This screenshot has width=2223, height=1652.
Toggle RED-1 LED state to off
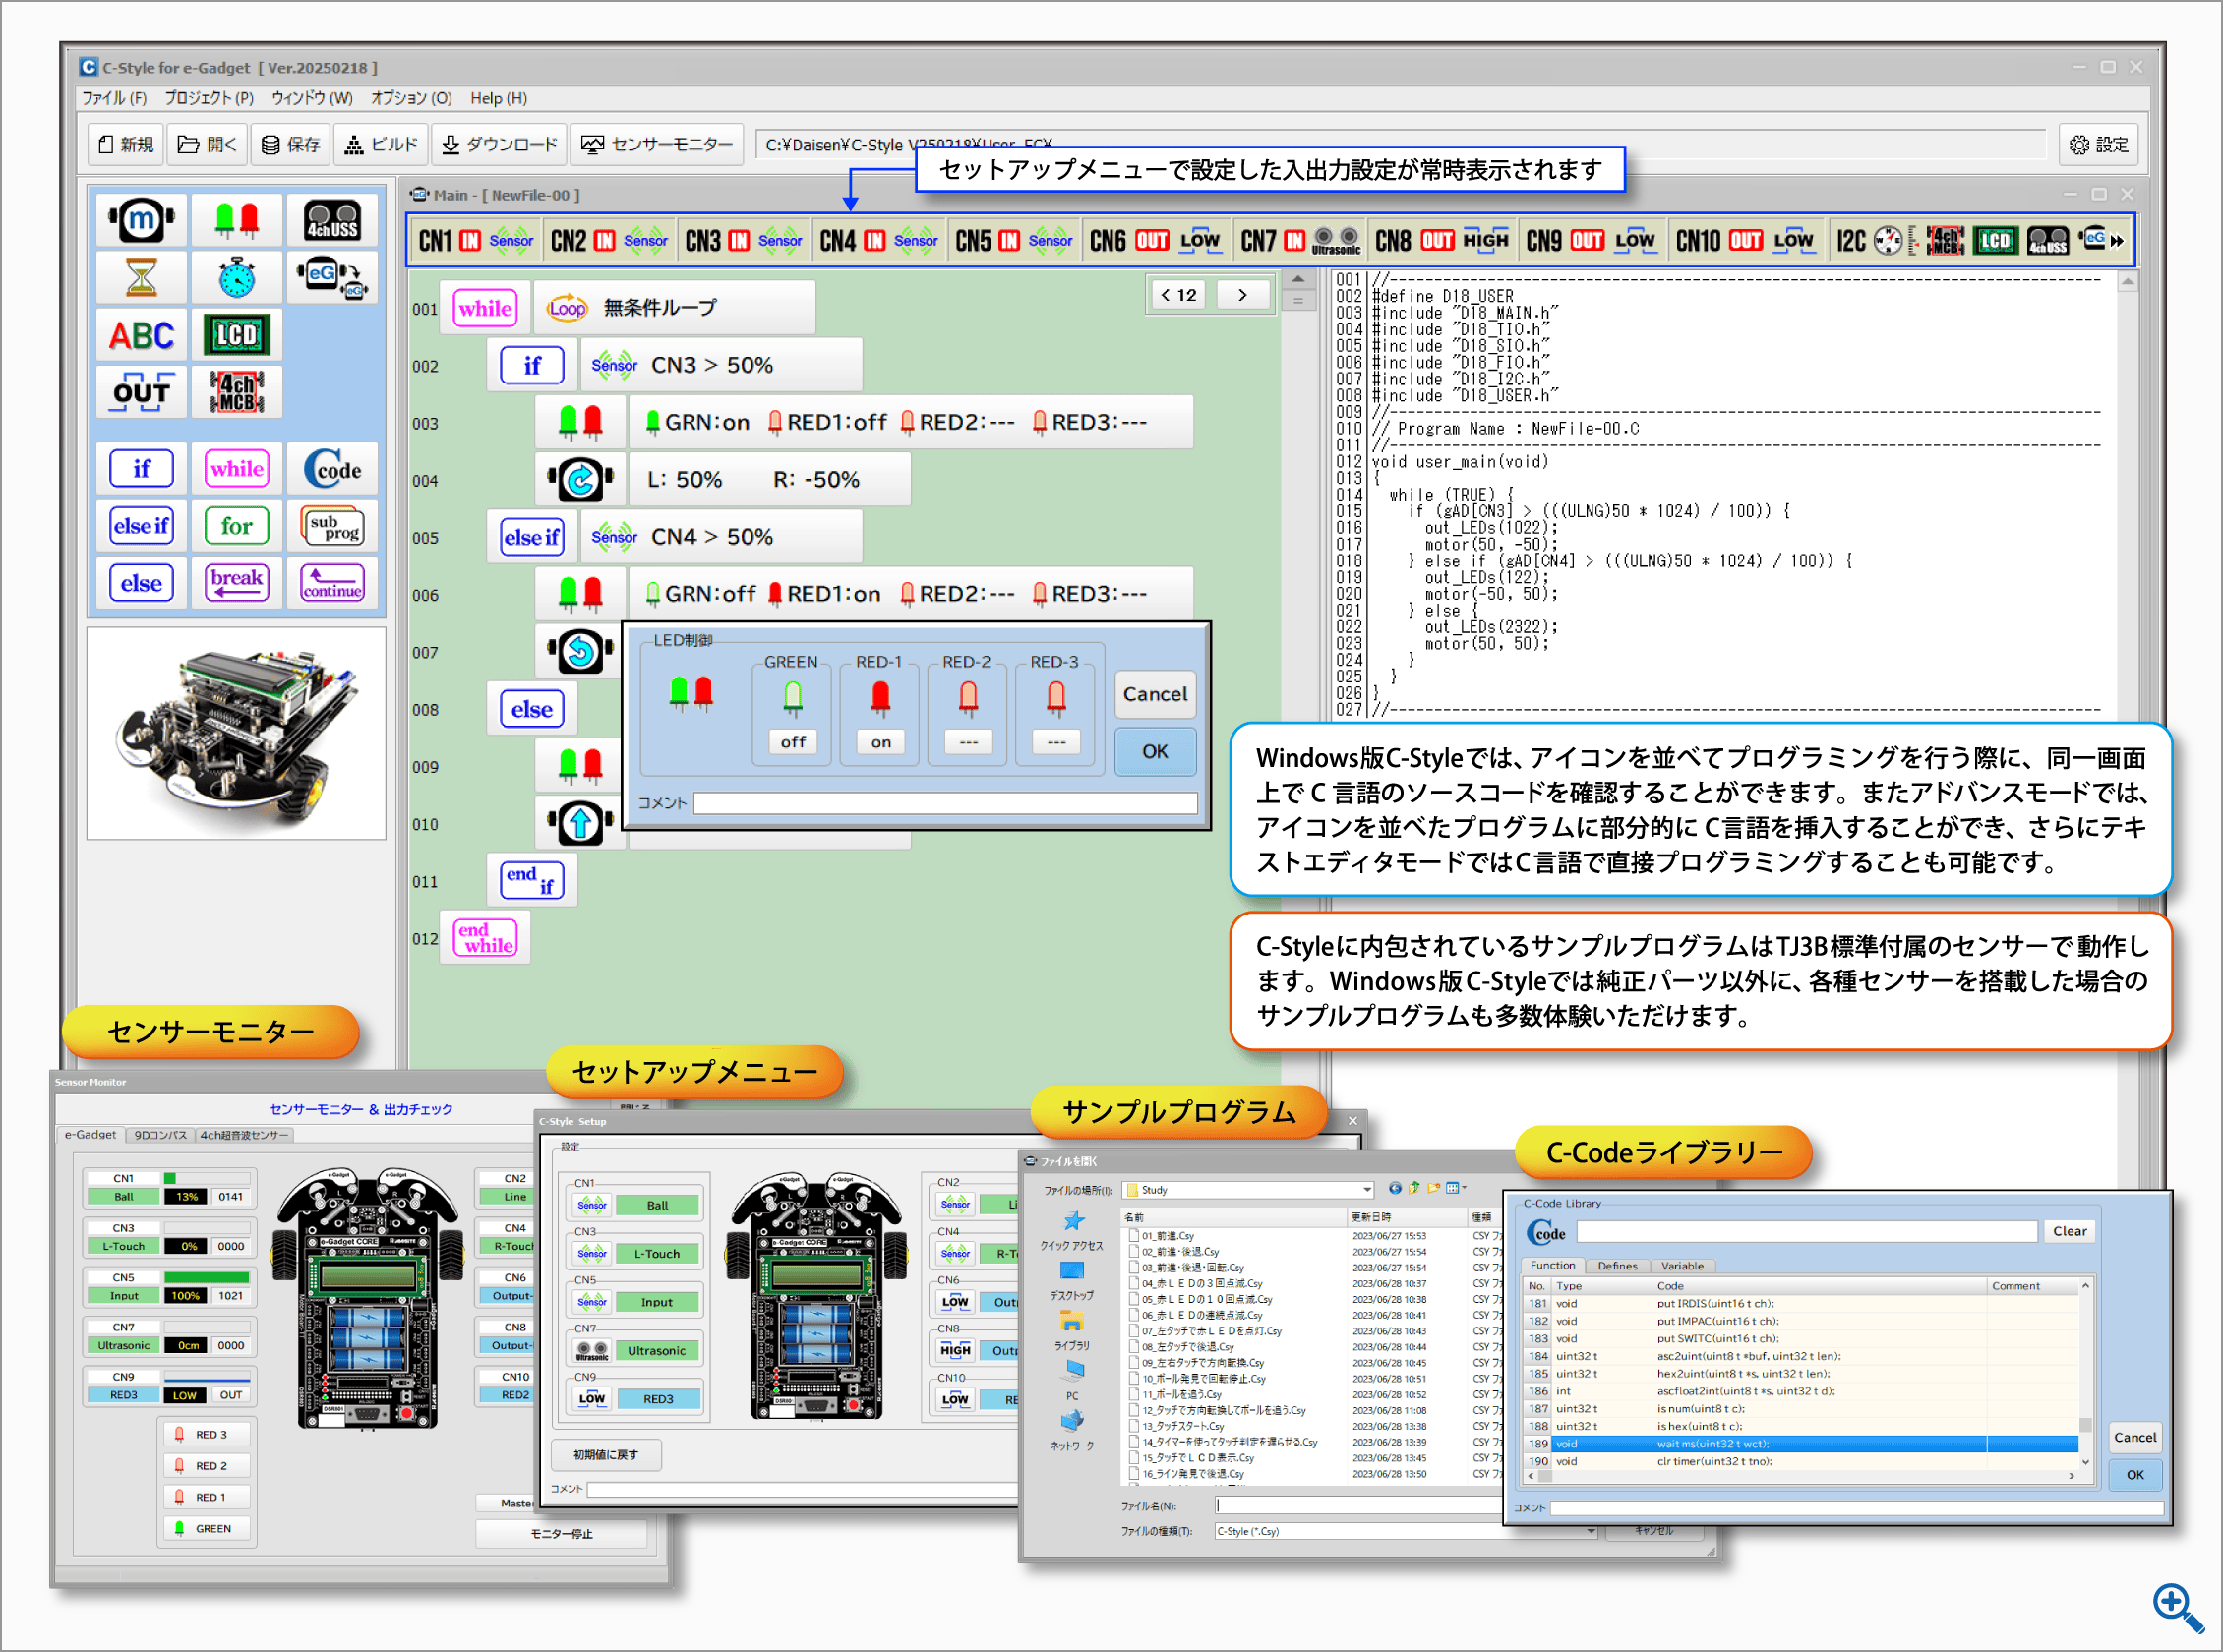click(x=880, y=741)
